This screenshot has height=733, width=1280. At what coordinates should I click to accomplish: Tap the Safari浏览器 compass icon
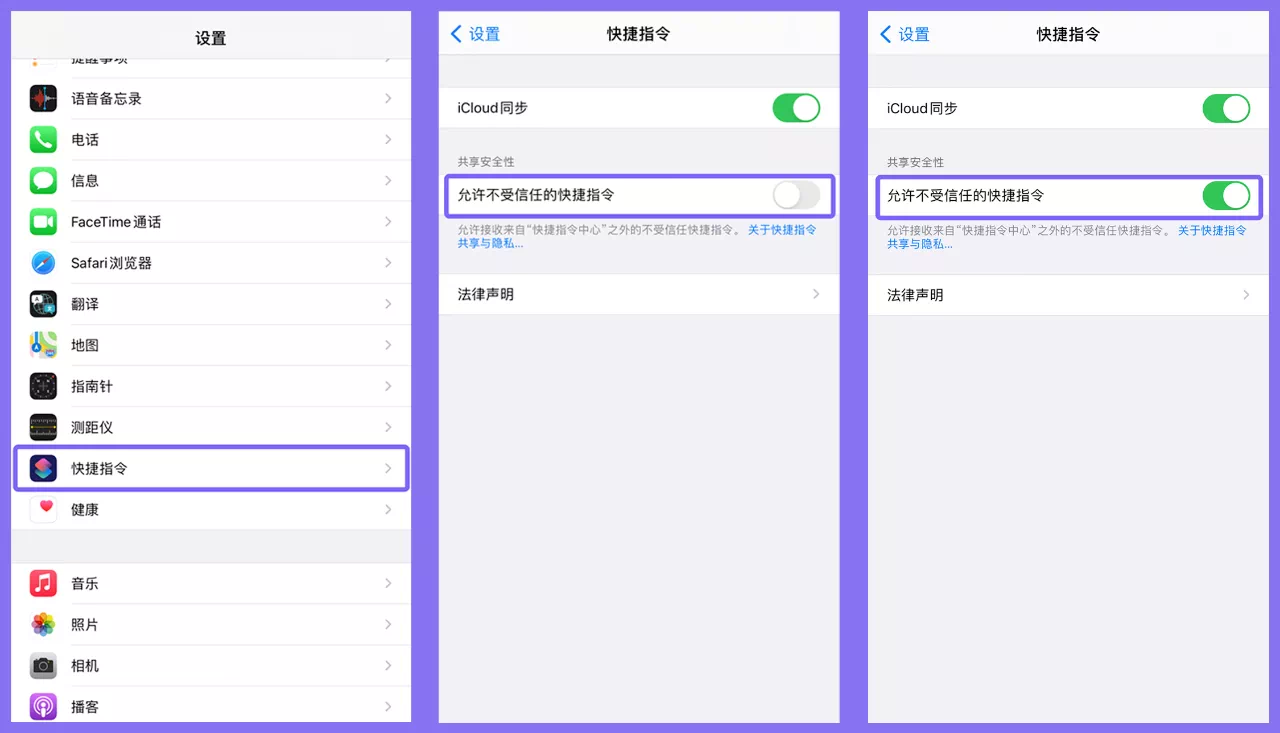[x=43, y=262]
